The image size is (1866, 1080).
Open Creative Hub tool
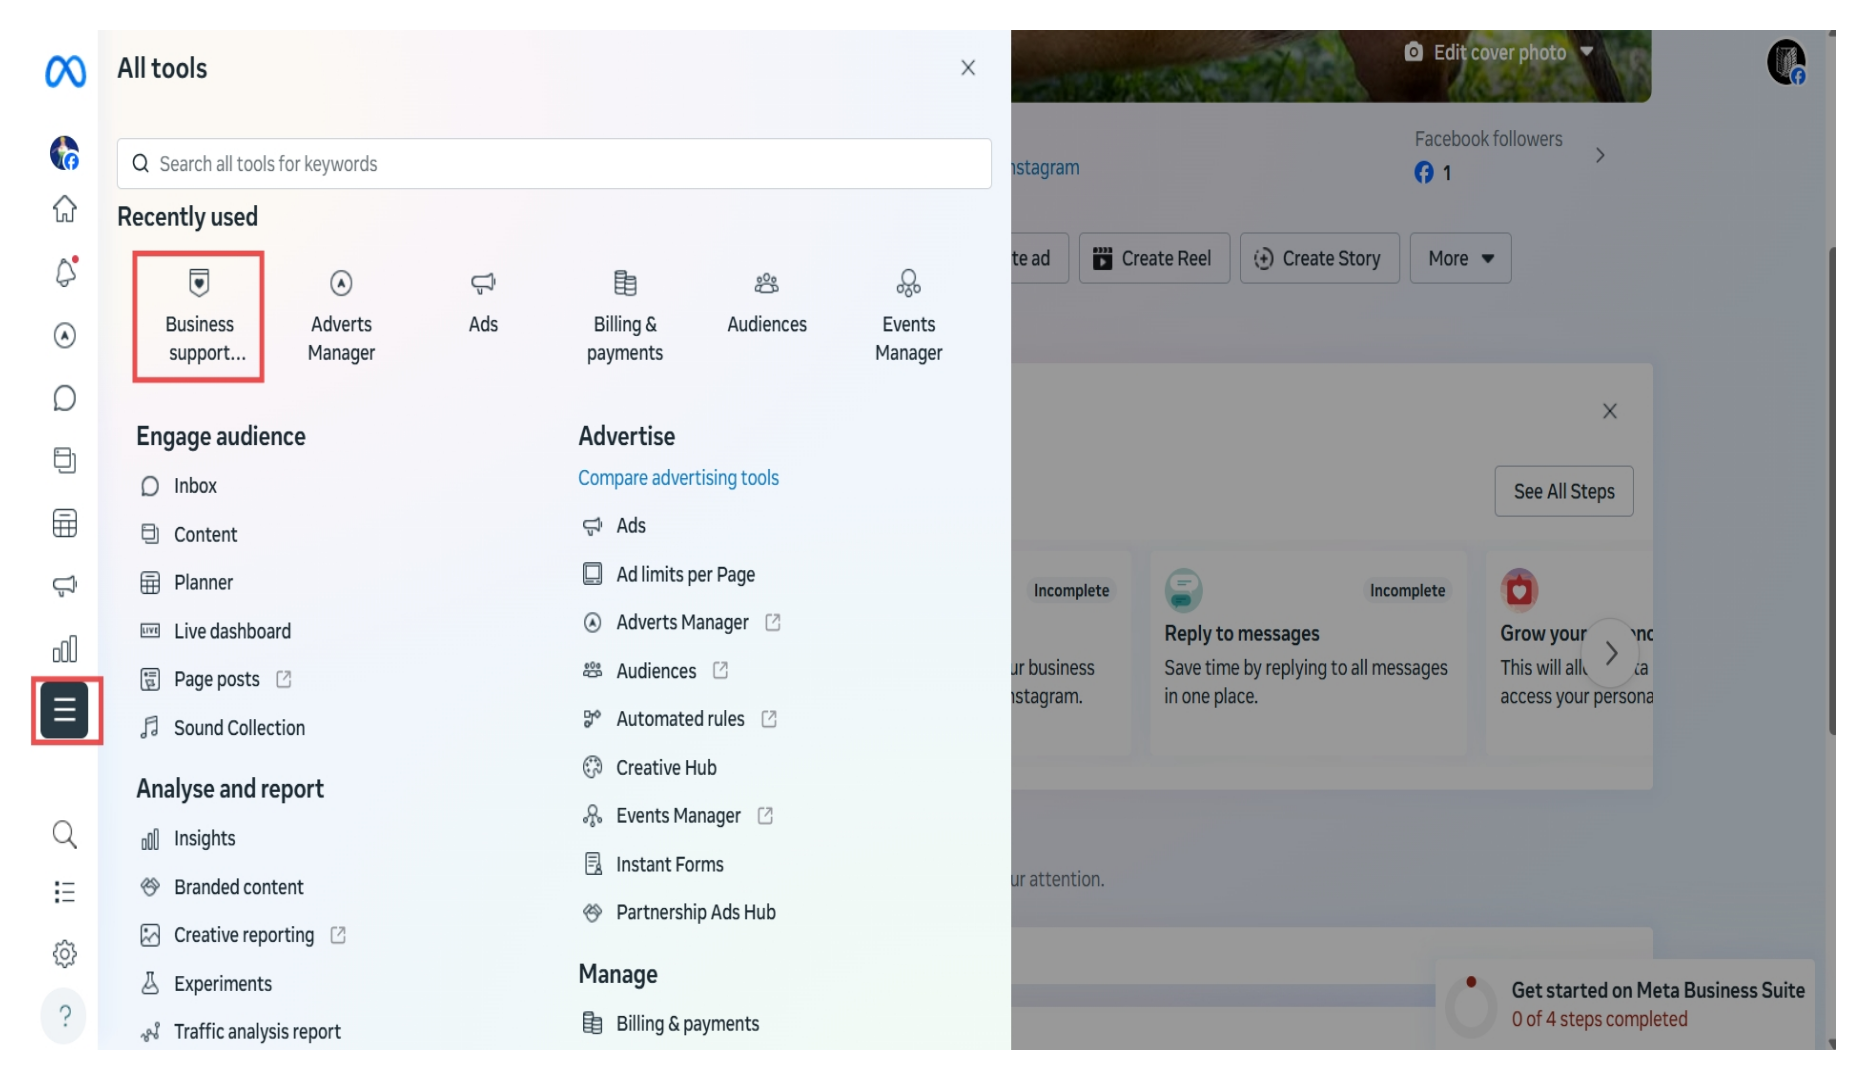pos(649,768)
